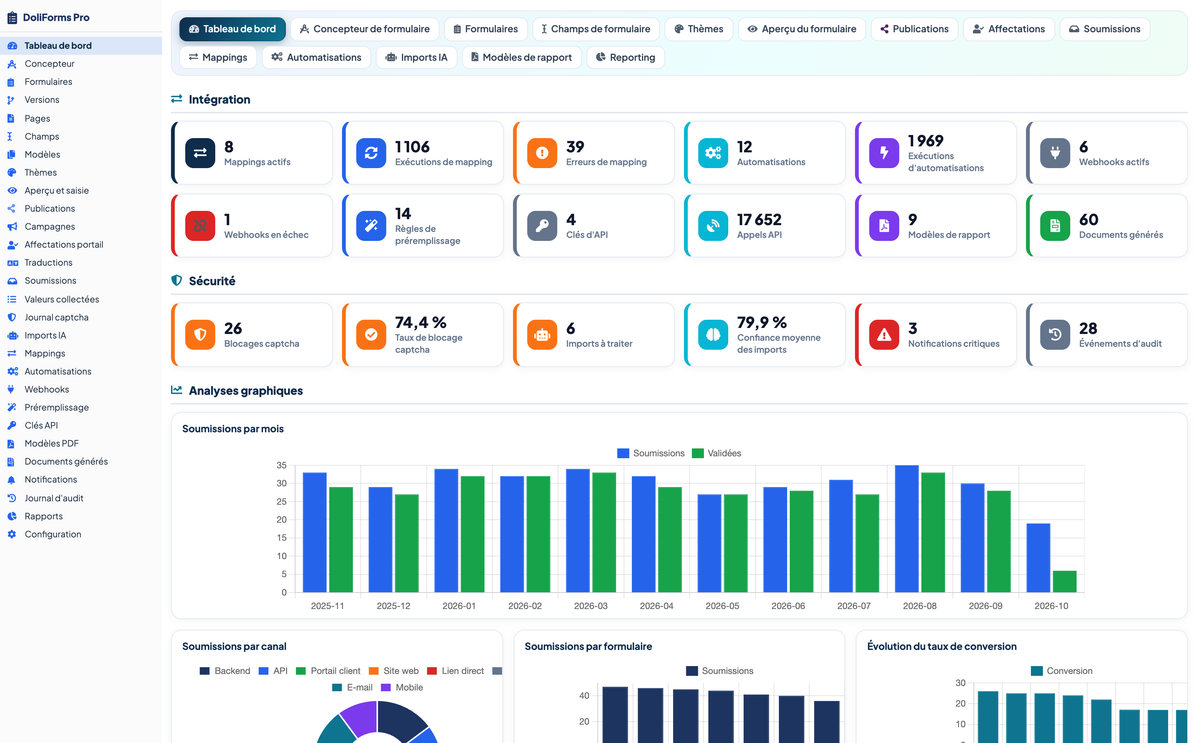Select the Notifications critiques alert triangle icon
Viewport: 1200px width, 743px height.
point(884,335)
